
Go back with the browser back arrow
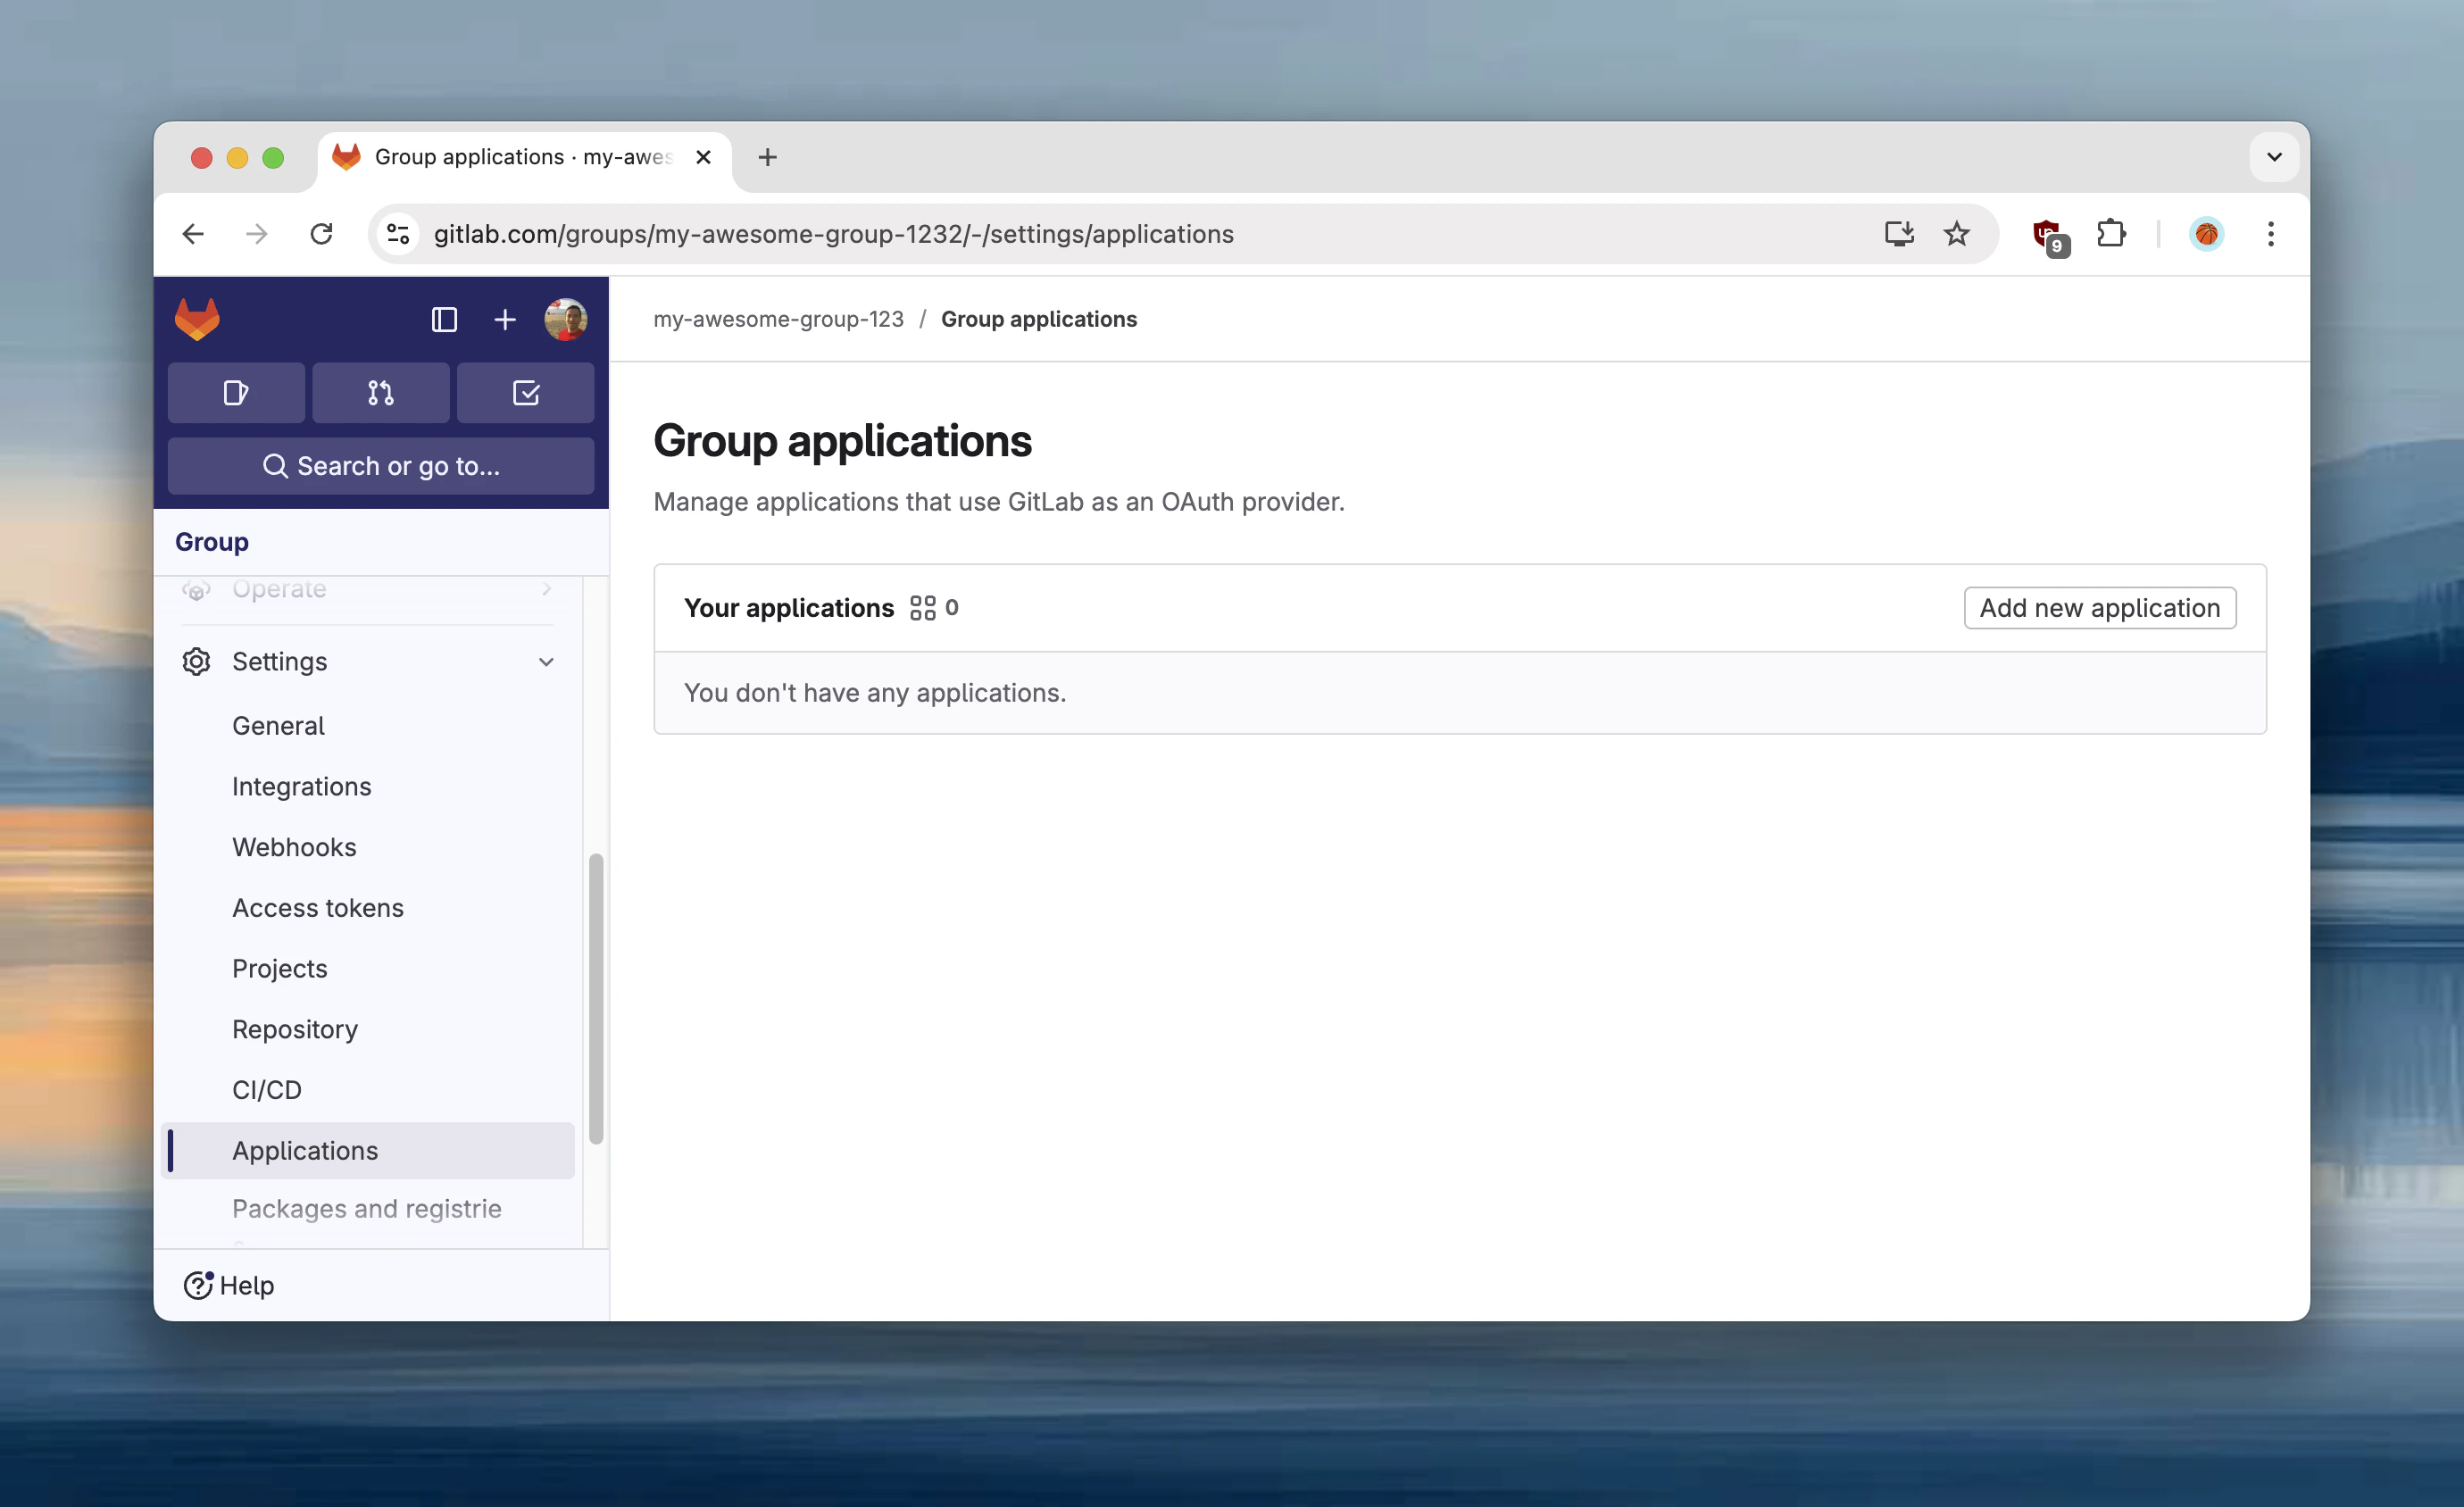point(193,234)
